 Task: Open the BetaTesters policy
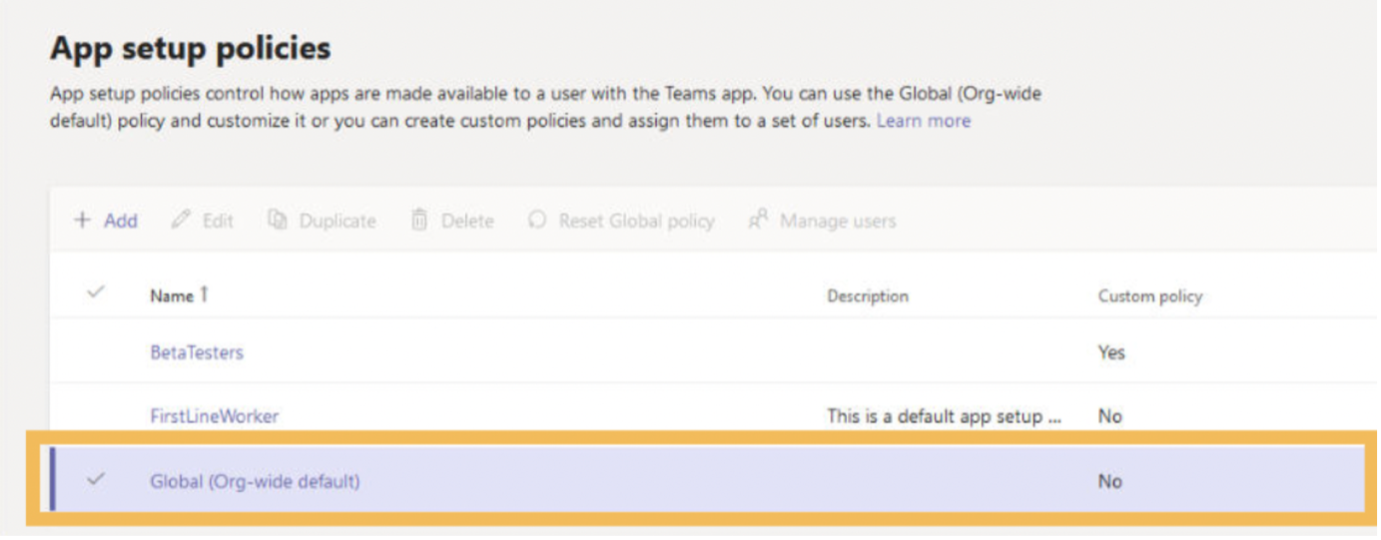click(x=196, y=352)
